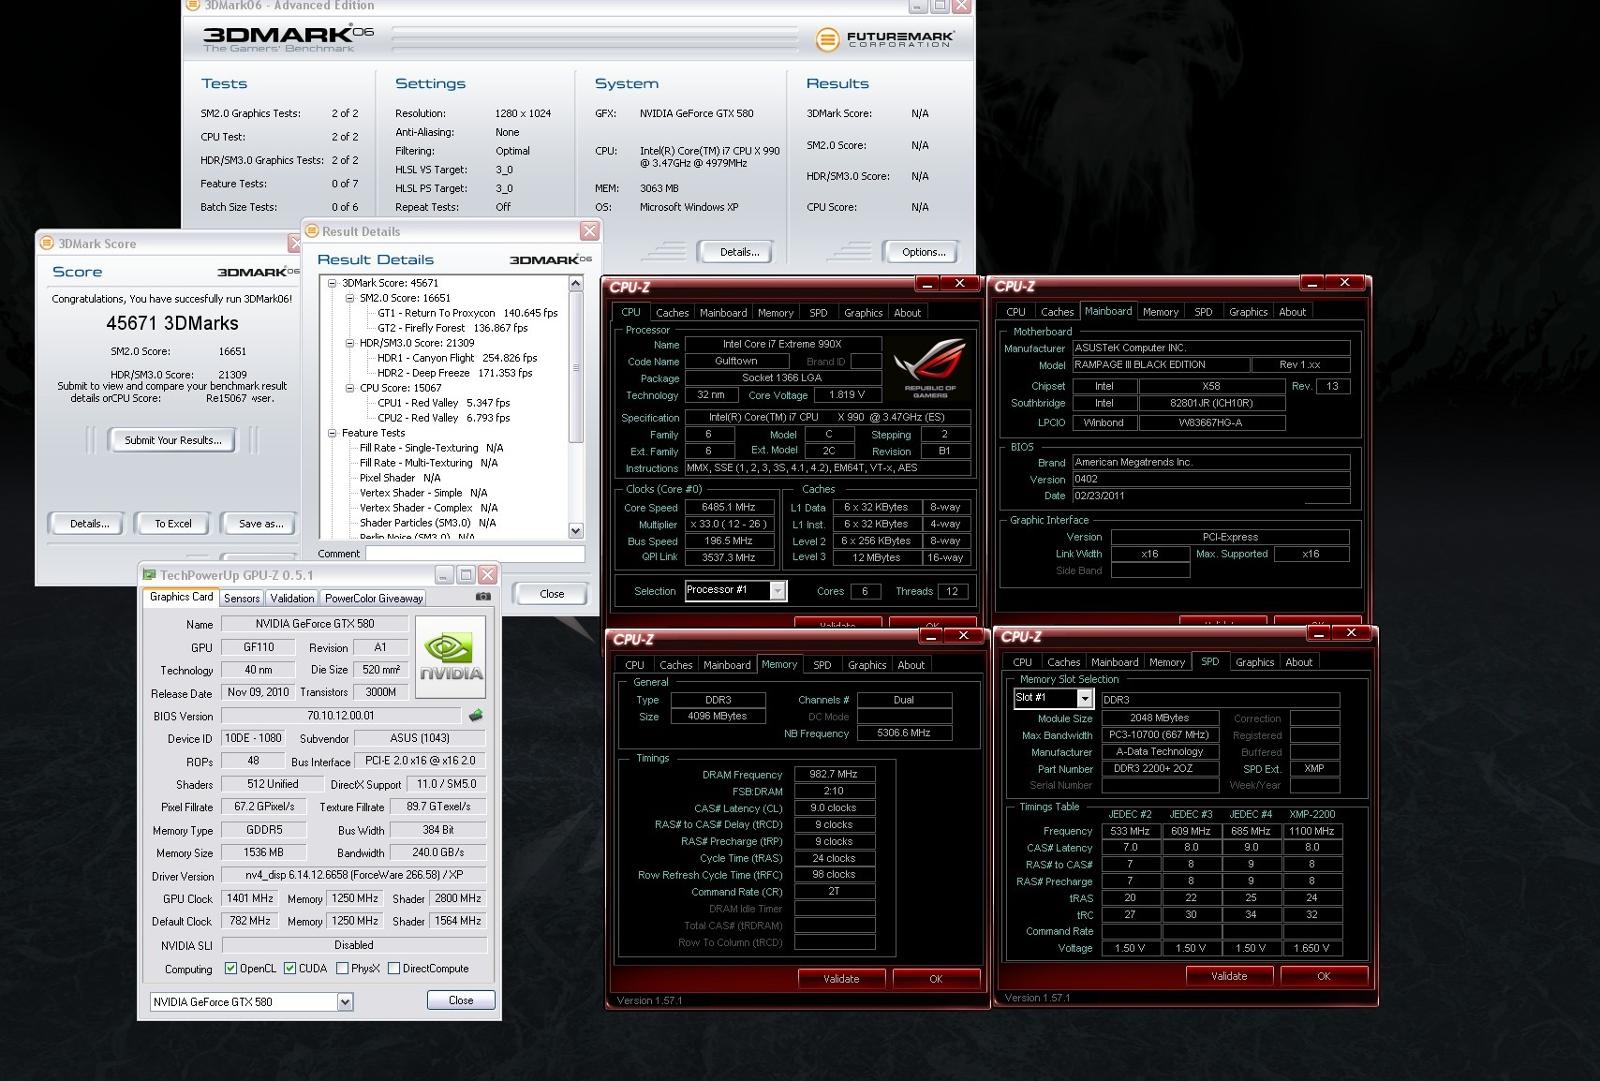Click Close in the Result Details window
The height and width of the screenshot is (1081, 1600).
(x=552, y=594)
